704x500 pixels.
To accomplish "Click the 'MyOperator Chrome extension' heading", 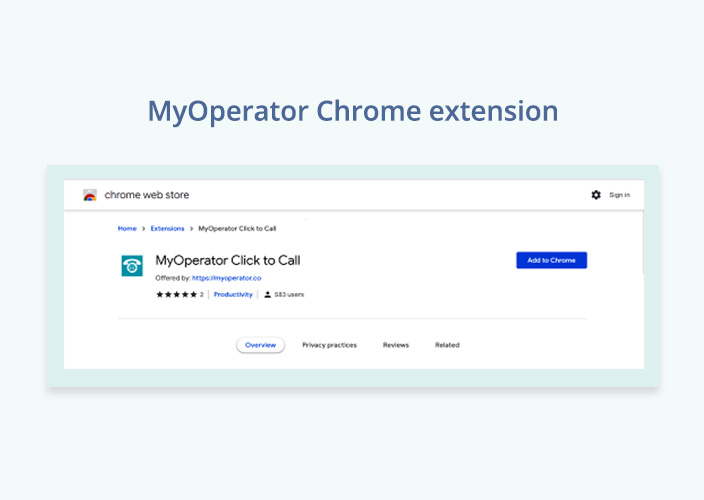I will (353, 111).
